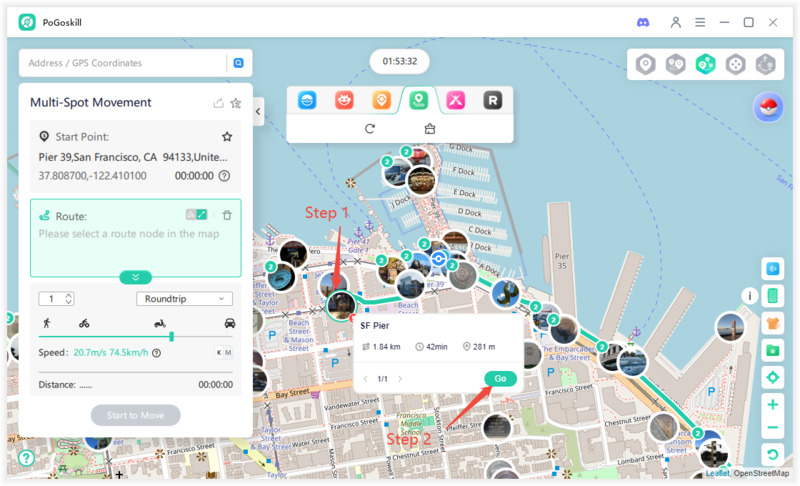Choose scooter speed icon
Viewport: 800px width, 486px height.
[x=160, y=323]
